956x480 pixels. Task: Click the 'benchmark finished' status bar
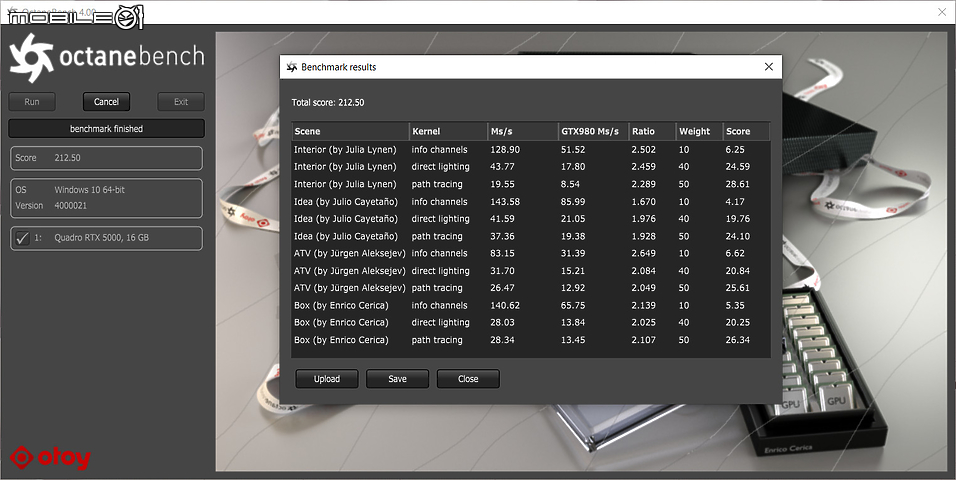pos(106,129)
